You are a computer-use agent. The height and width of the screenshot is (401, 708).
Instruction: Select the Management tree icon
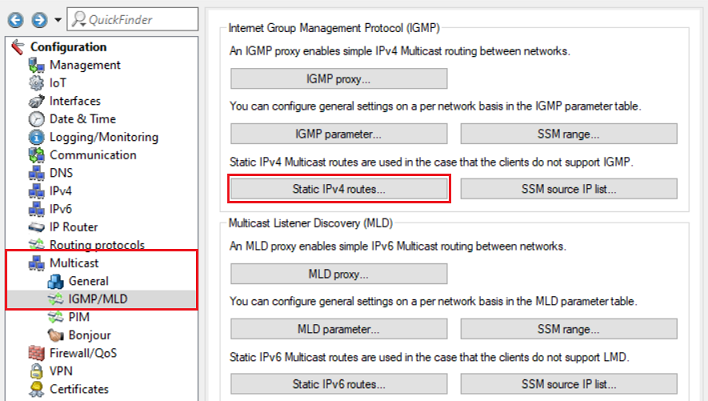coord(35,65)
